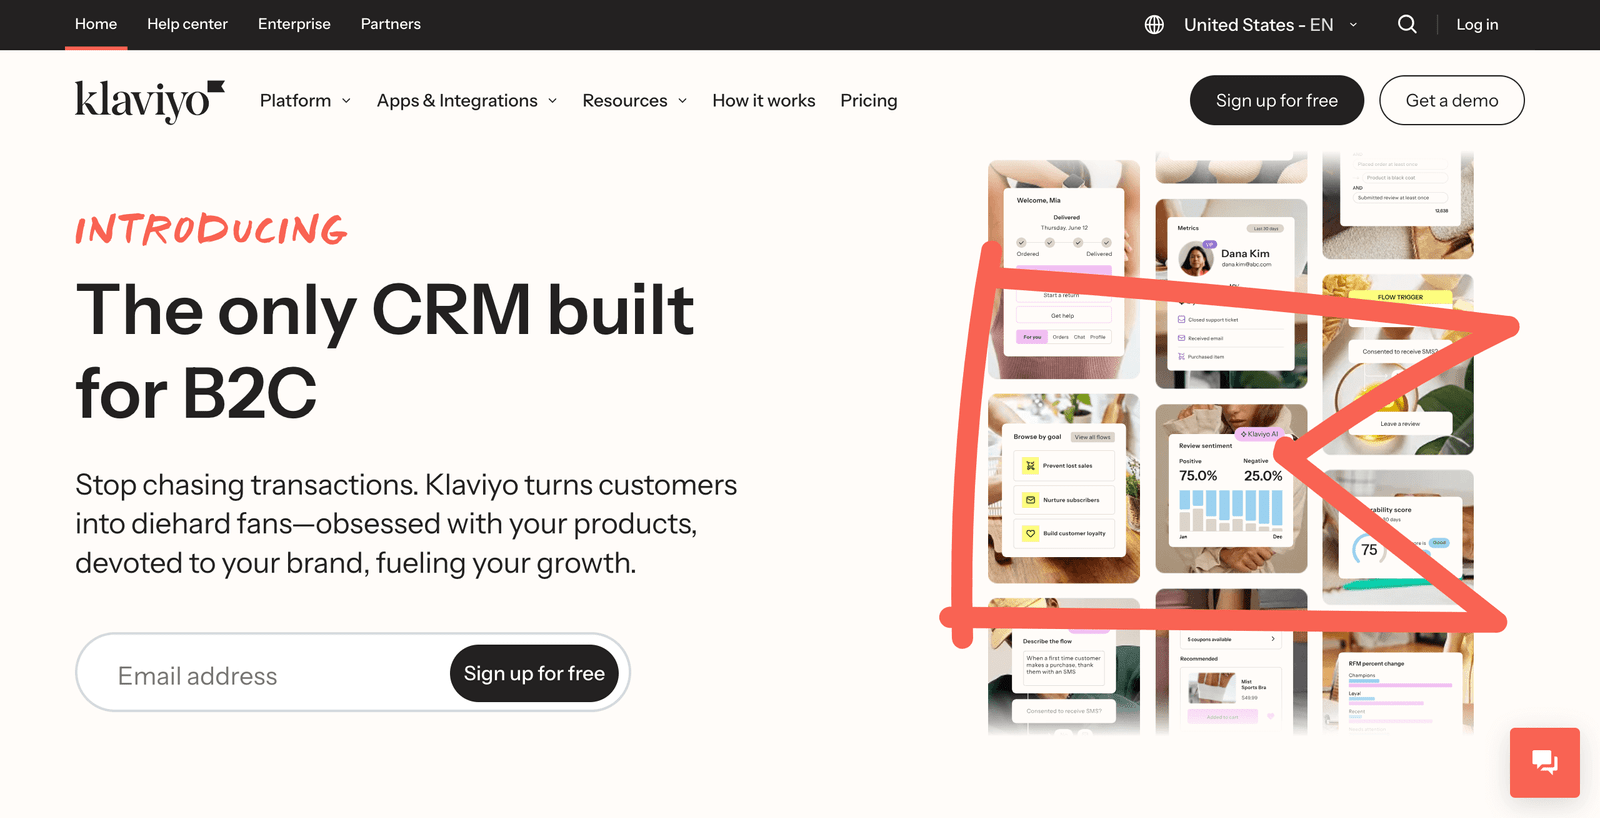
Task: Expand the Resources dropdown
Action: (634, 101)
